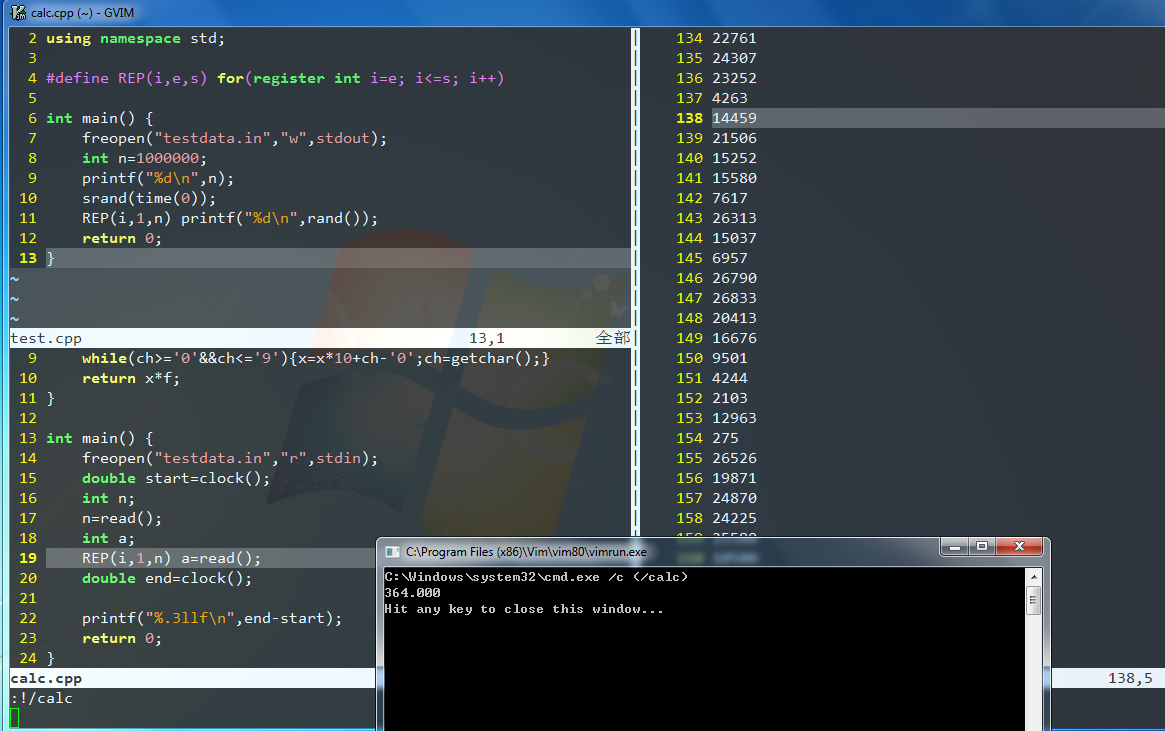Viewport: 1165px width, 731px height.
Task: Click 'int n;' on calc.cpp line 16
Action: click(x=108, y=499)
